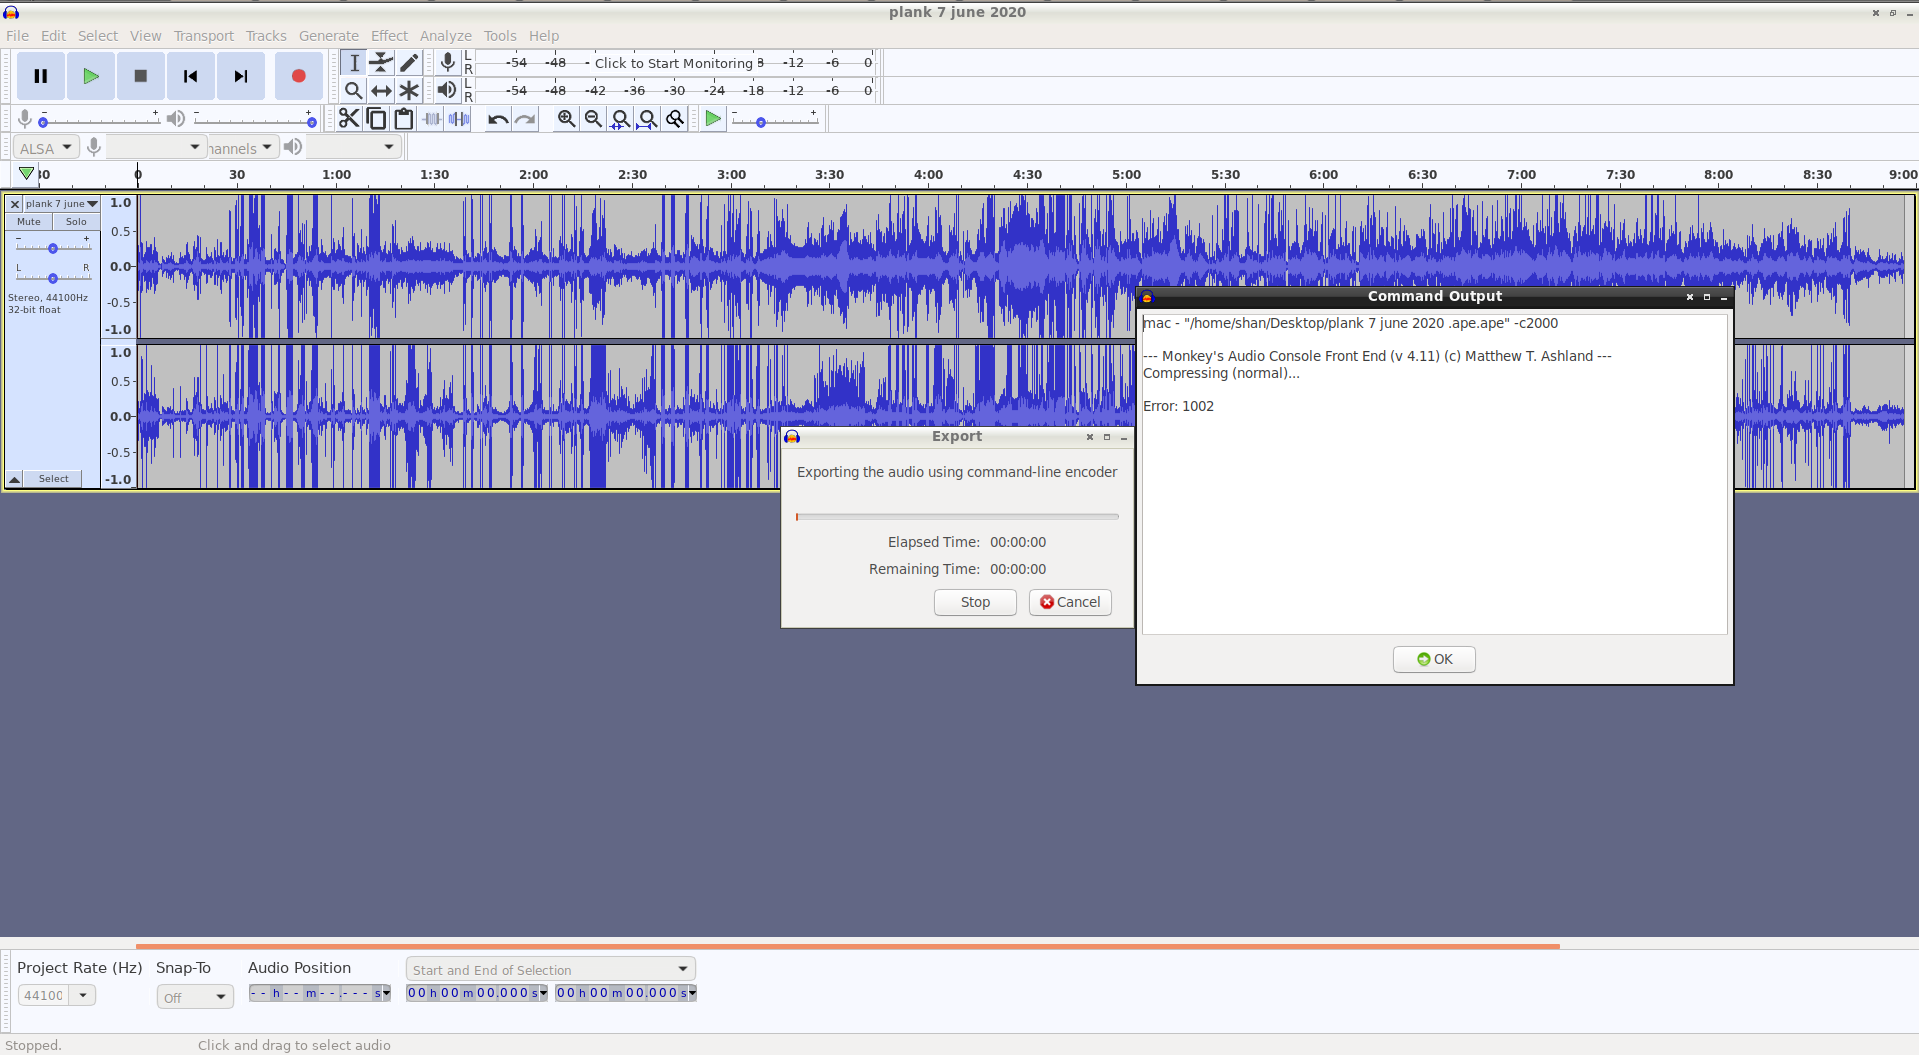Collapse the track using bottom arrow
1919x1055 pixels.
pyautogui.click(x=15, y=479)
